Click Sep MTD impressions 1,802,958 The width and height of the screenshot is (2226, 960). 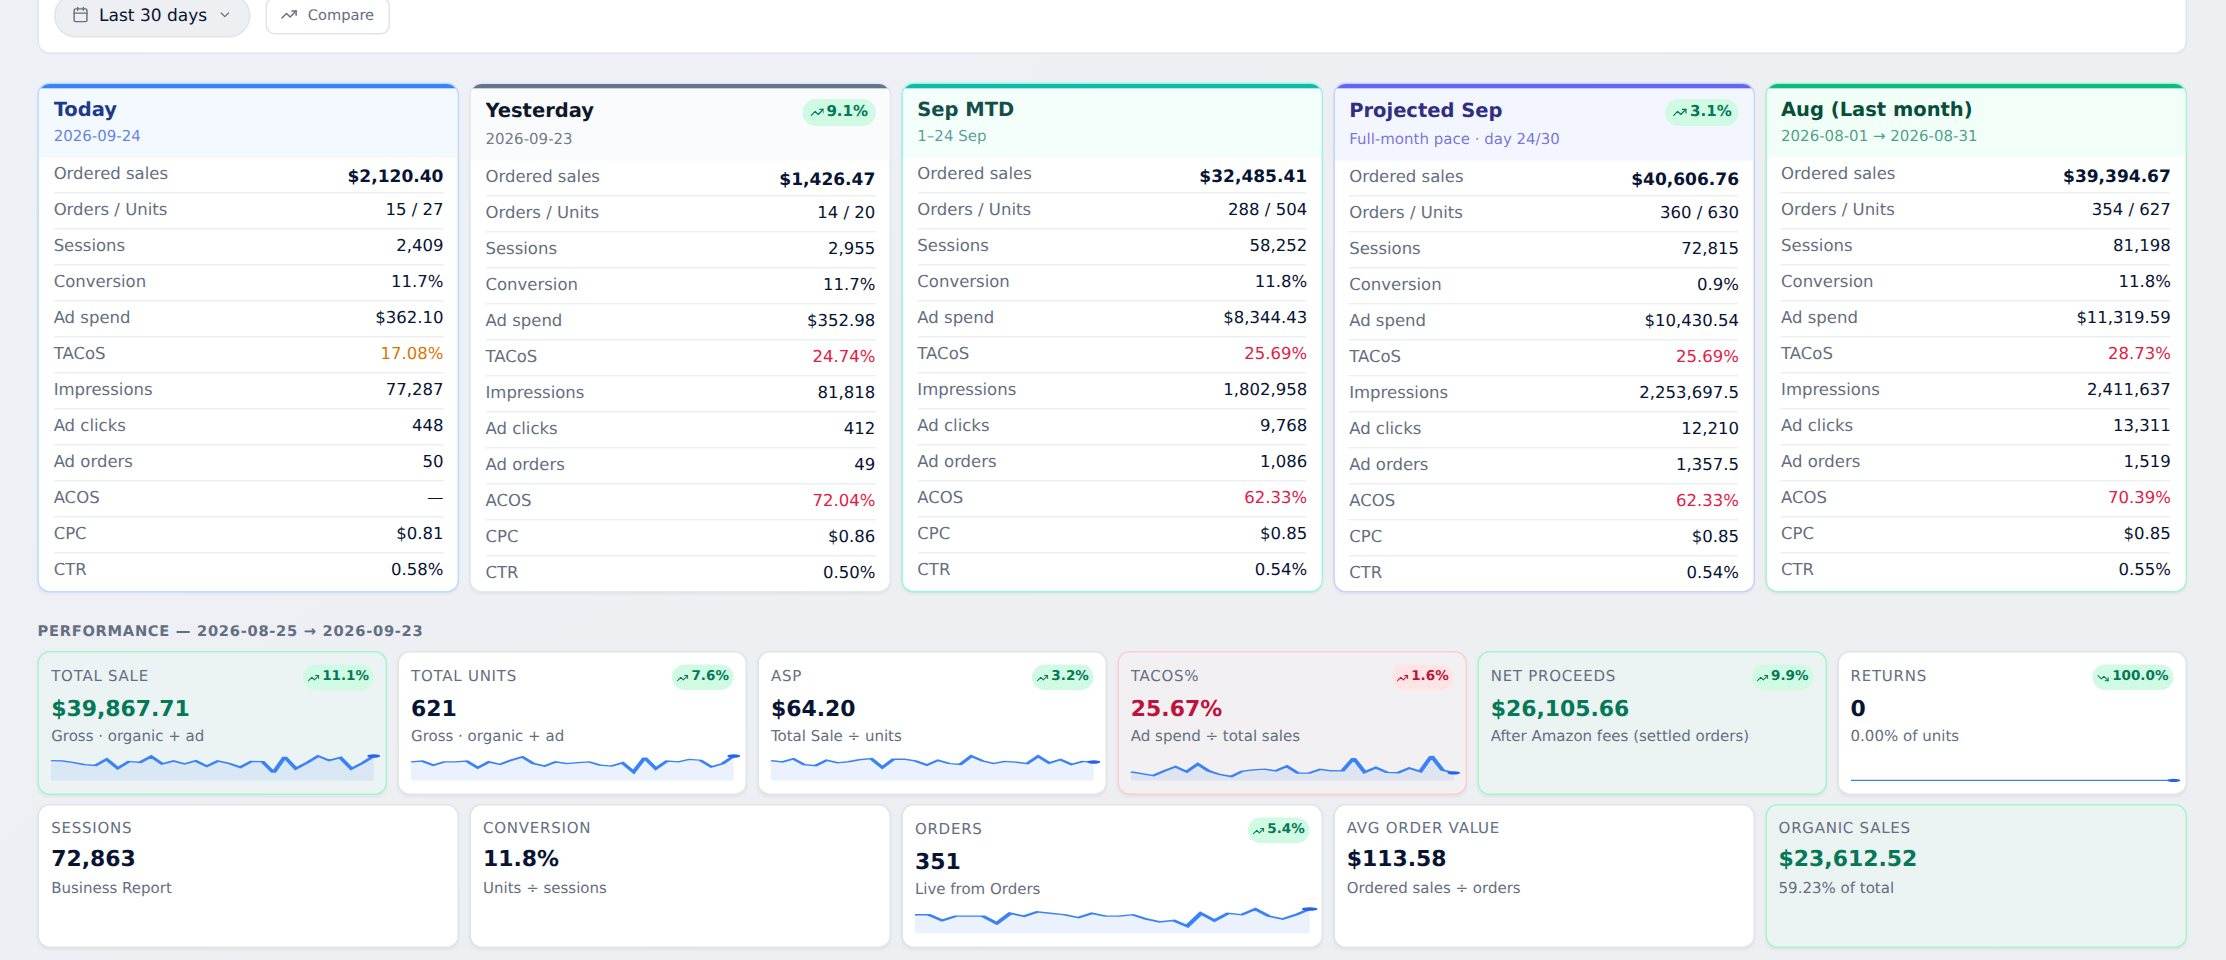tap(1265, 389)
